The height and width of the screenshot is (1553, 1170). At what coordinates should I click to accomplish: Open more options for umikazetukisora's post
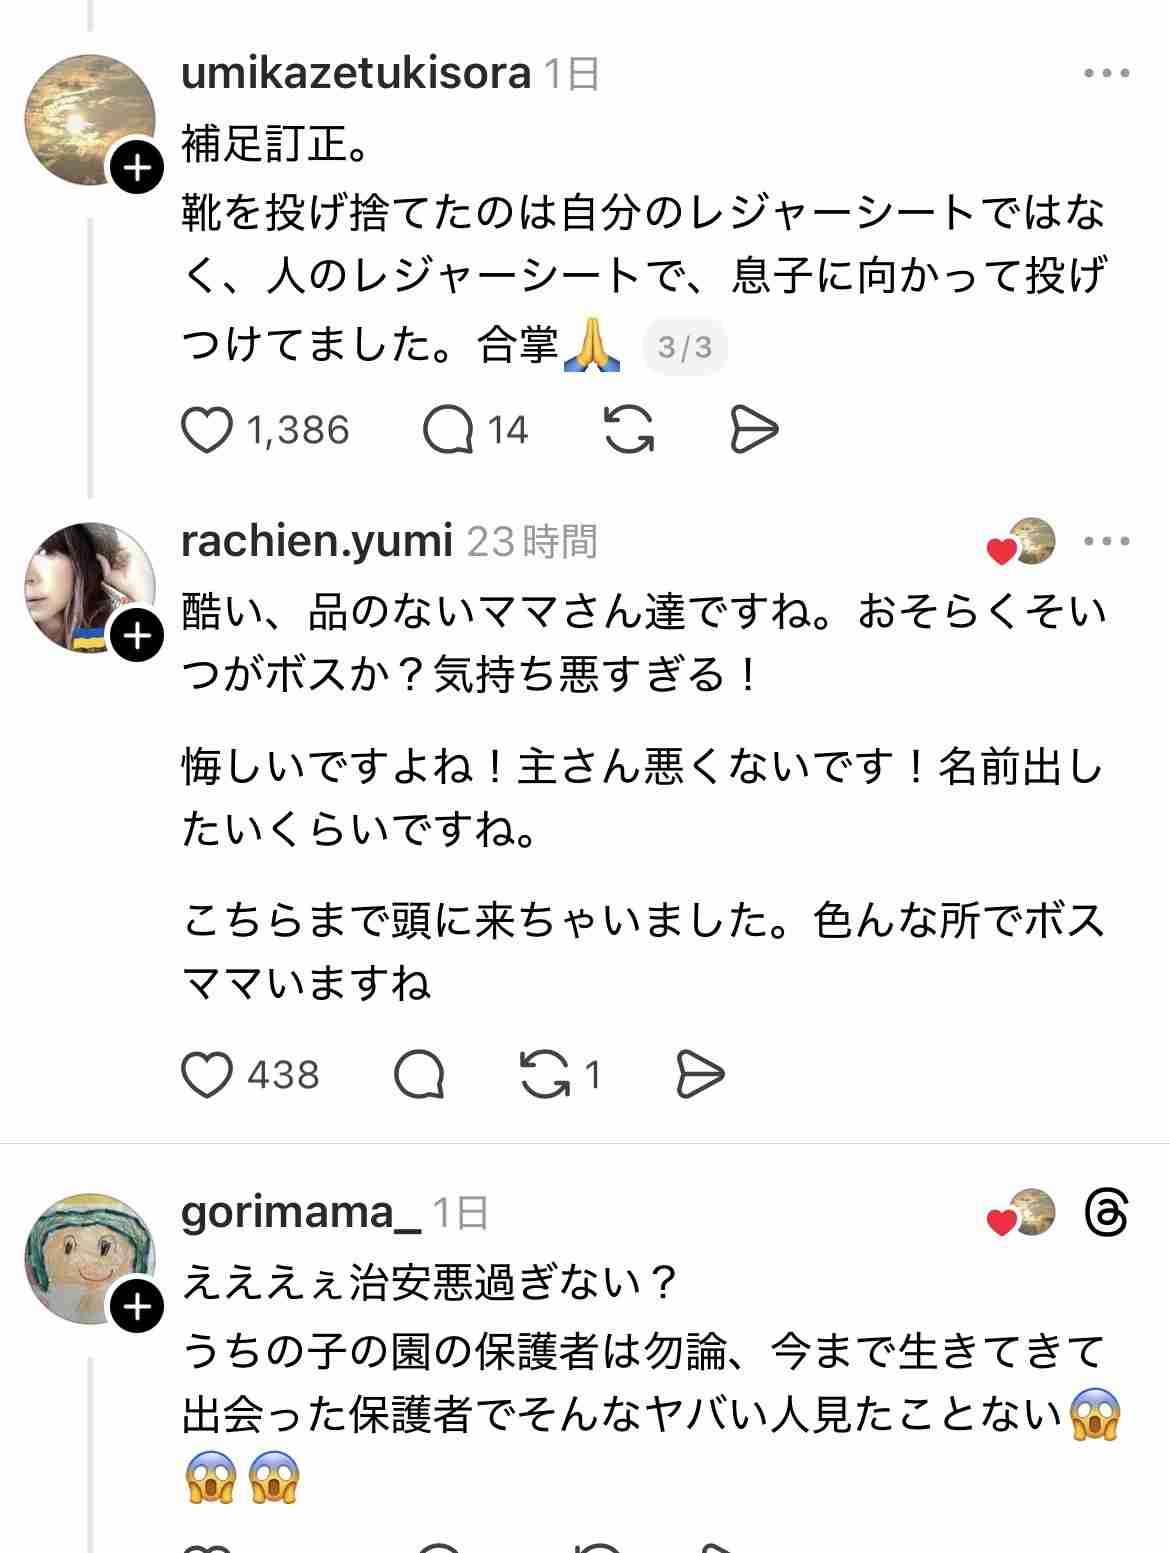(1107, 74)
